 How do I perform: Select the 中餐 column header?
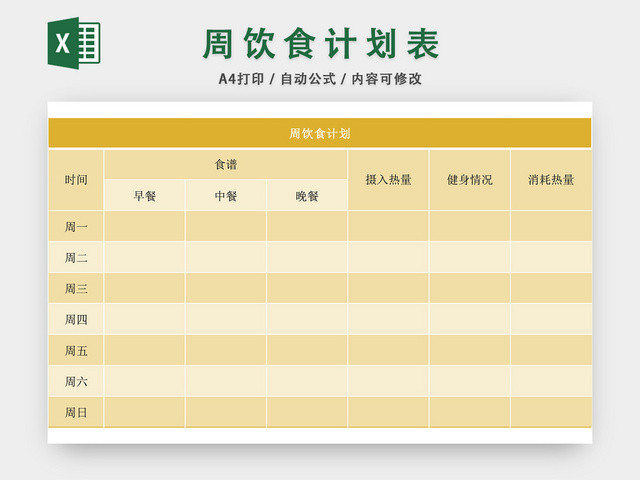pyautogui.click(x=226, y=196)
